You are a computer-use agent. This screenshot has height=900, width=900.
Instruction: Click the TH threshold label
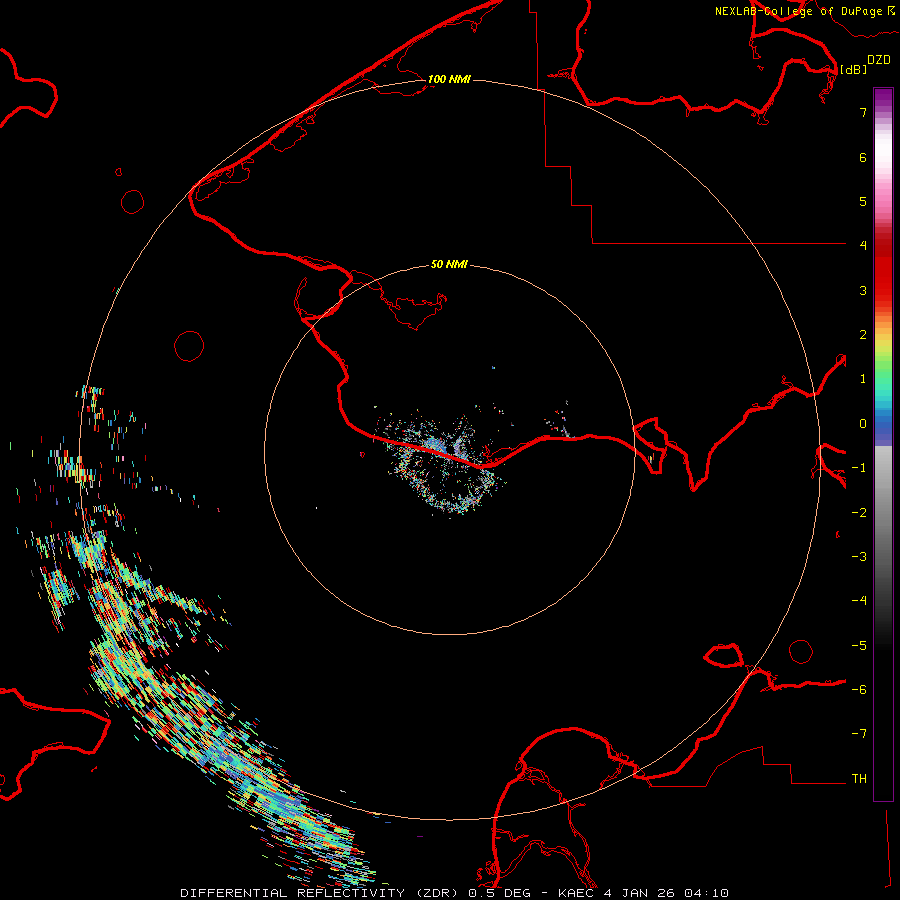859,779
